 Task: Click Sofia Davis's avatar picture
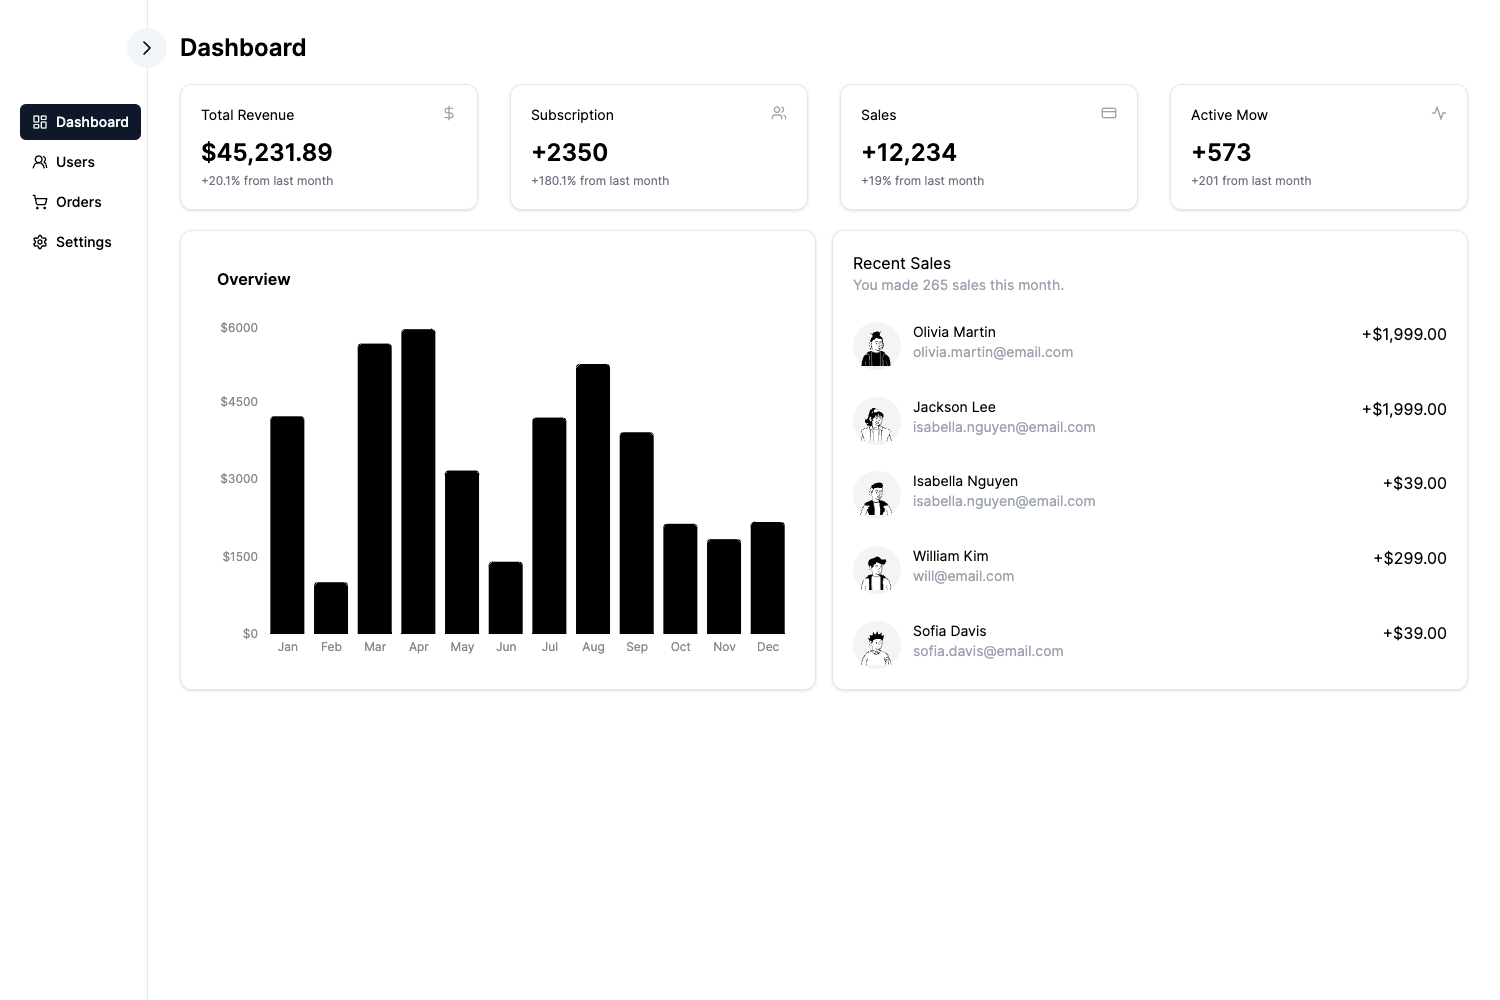coord(877,644)
